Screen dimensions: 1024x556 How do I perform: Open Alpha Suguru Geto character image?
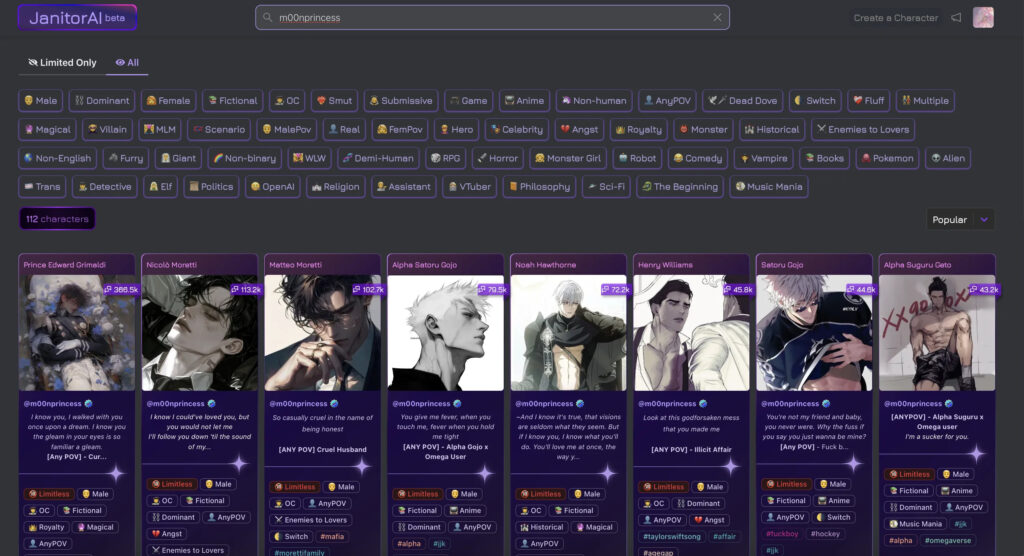point(937,333)
